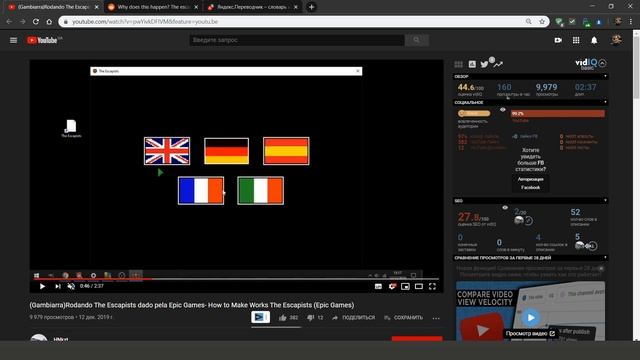The width and height of the screenshot is (640, 360).
Task: Collapse the СРАВНЕНИЕ ПРОСМОТРОВ section arrow
Action: point(605,258)
